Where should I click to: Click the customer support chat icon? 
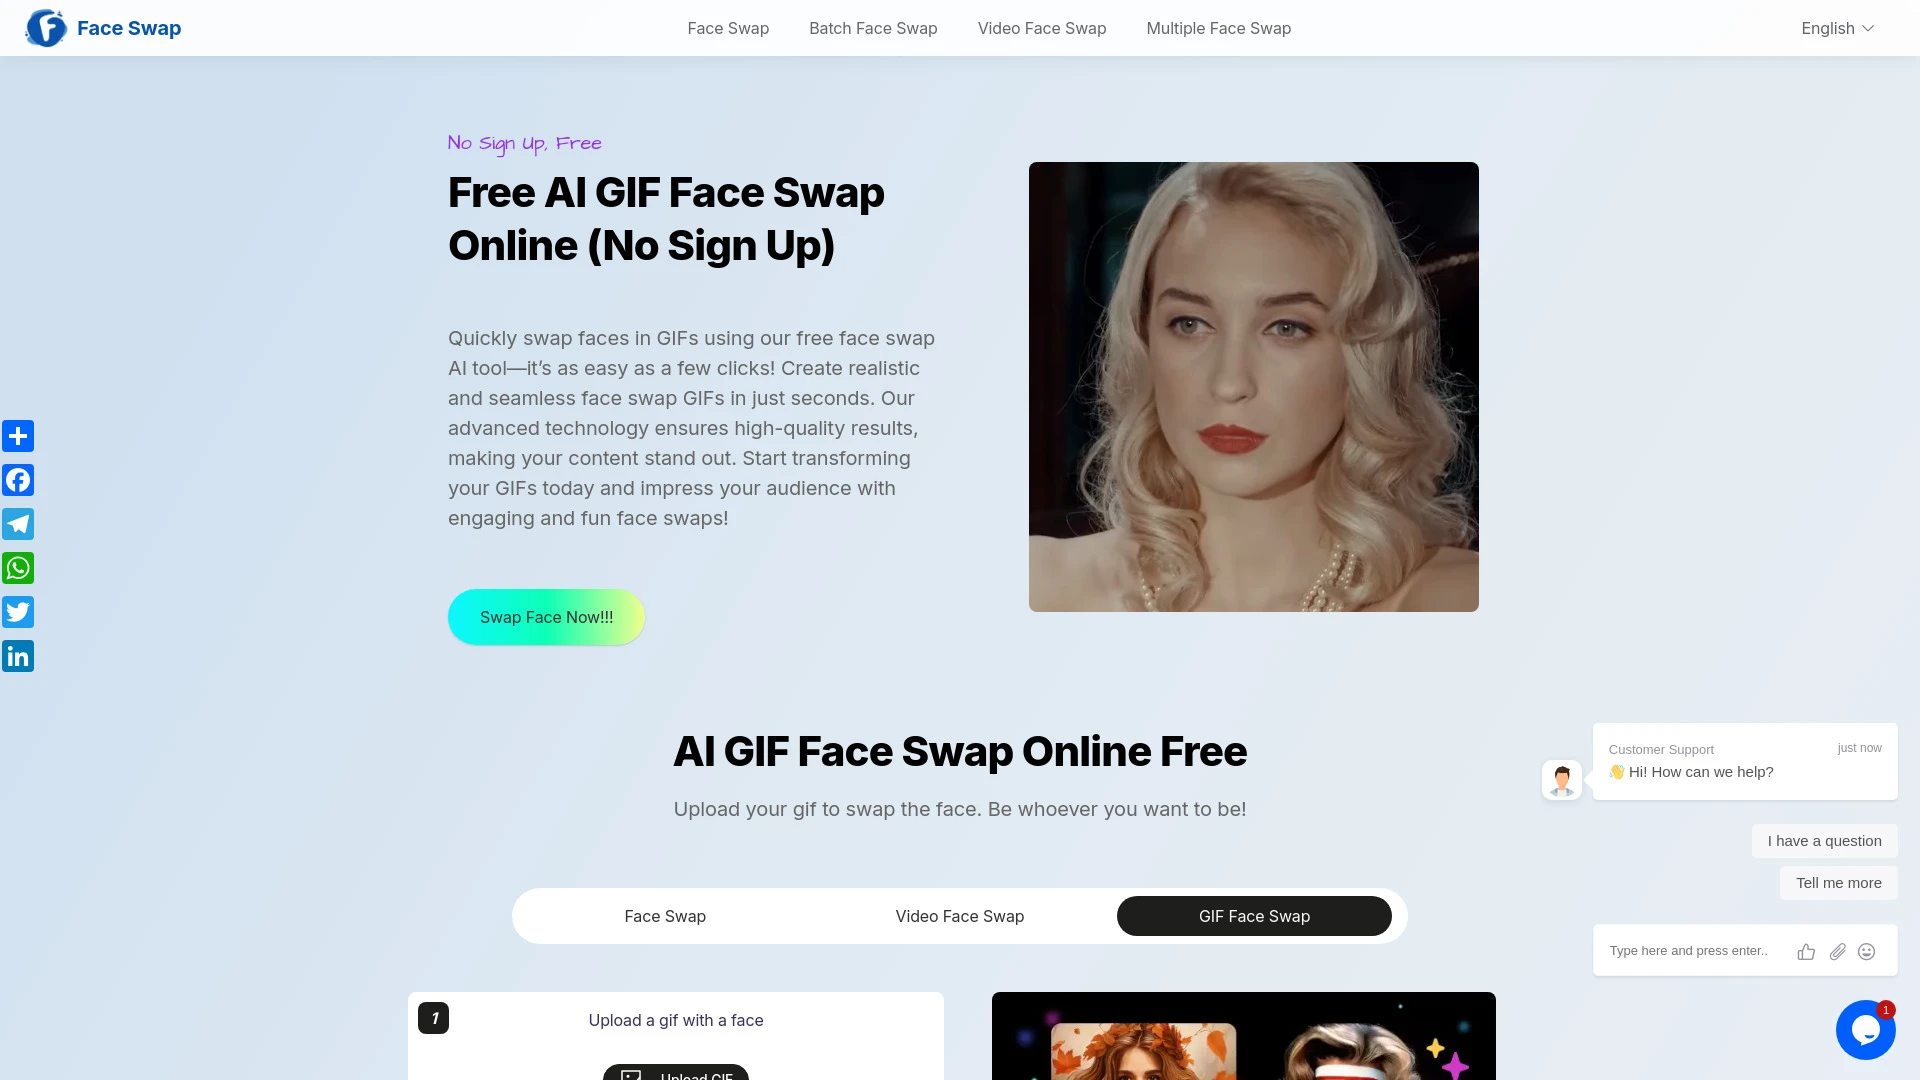pos(1866,1030)
